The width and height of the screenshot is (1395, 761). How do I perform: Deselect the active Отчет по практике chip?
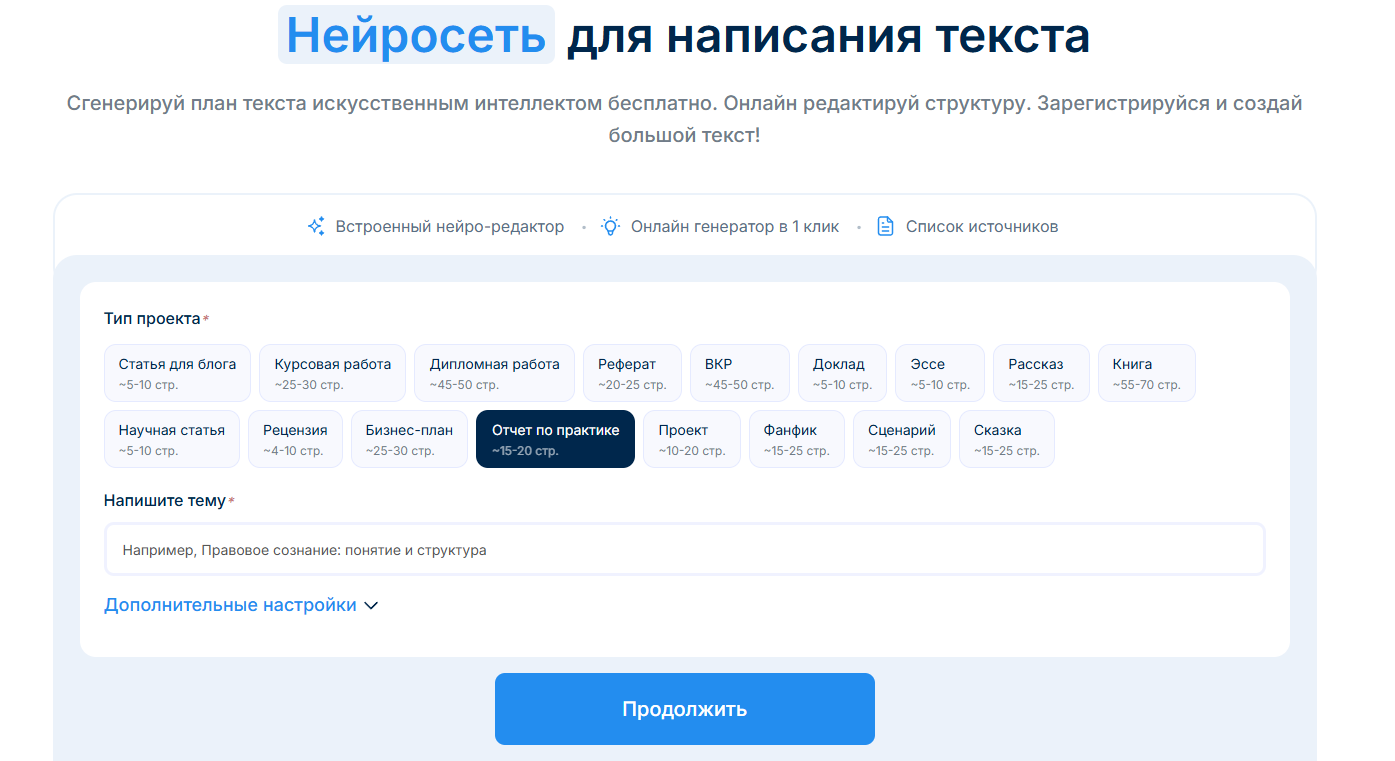pyautogui.click(x=555, y=438)
